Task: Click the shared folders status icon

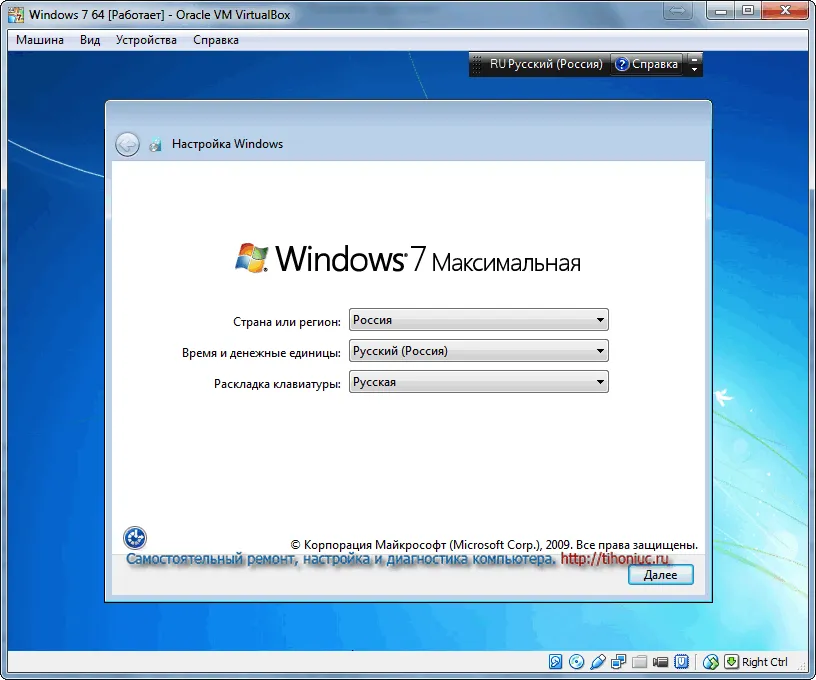Action: tap(640, 662)
